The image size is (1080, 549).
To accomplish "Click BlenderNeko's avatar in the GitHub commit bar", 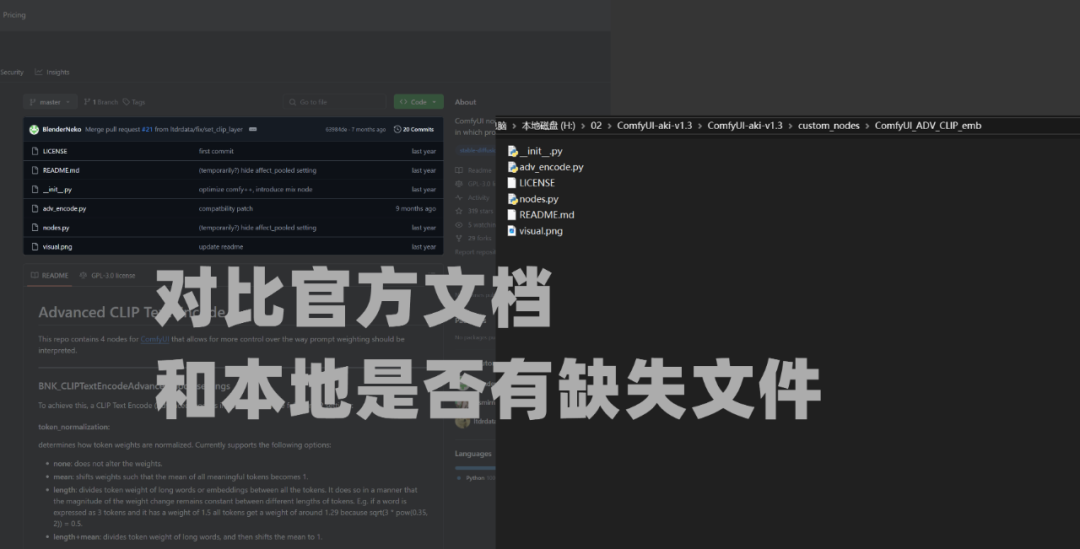I will coord(34,130).
